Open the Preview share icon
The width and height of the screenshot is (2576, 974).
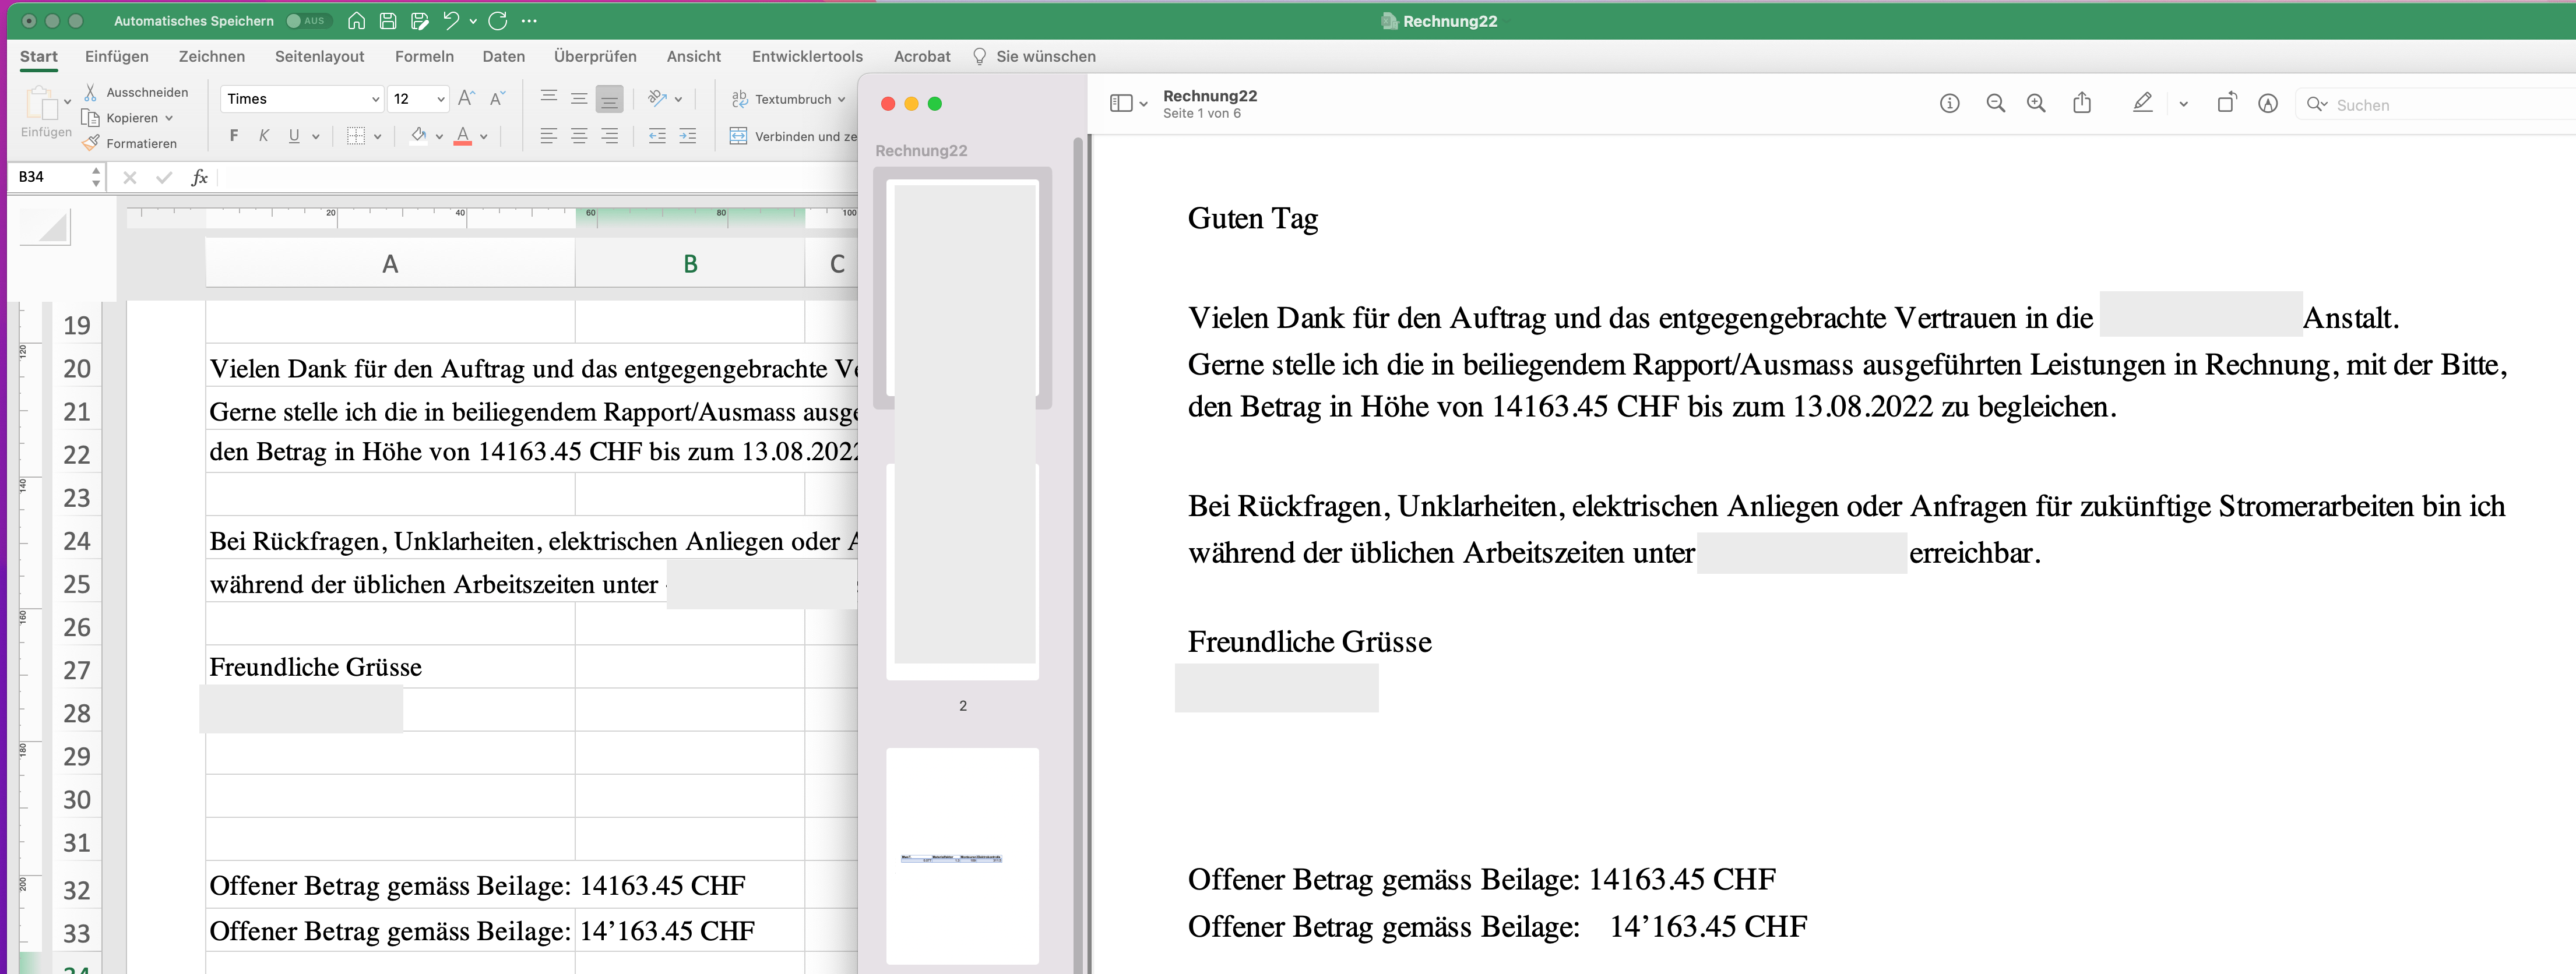coord(2082,103)
